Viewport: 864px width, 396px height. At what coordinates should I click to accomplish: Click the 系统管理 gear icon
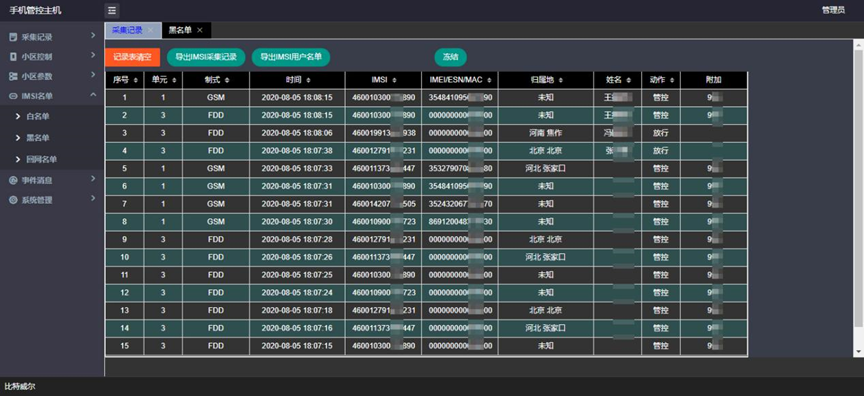[13, 200]
